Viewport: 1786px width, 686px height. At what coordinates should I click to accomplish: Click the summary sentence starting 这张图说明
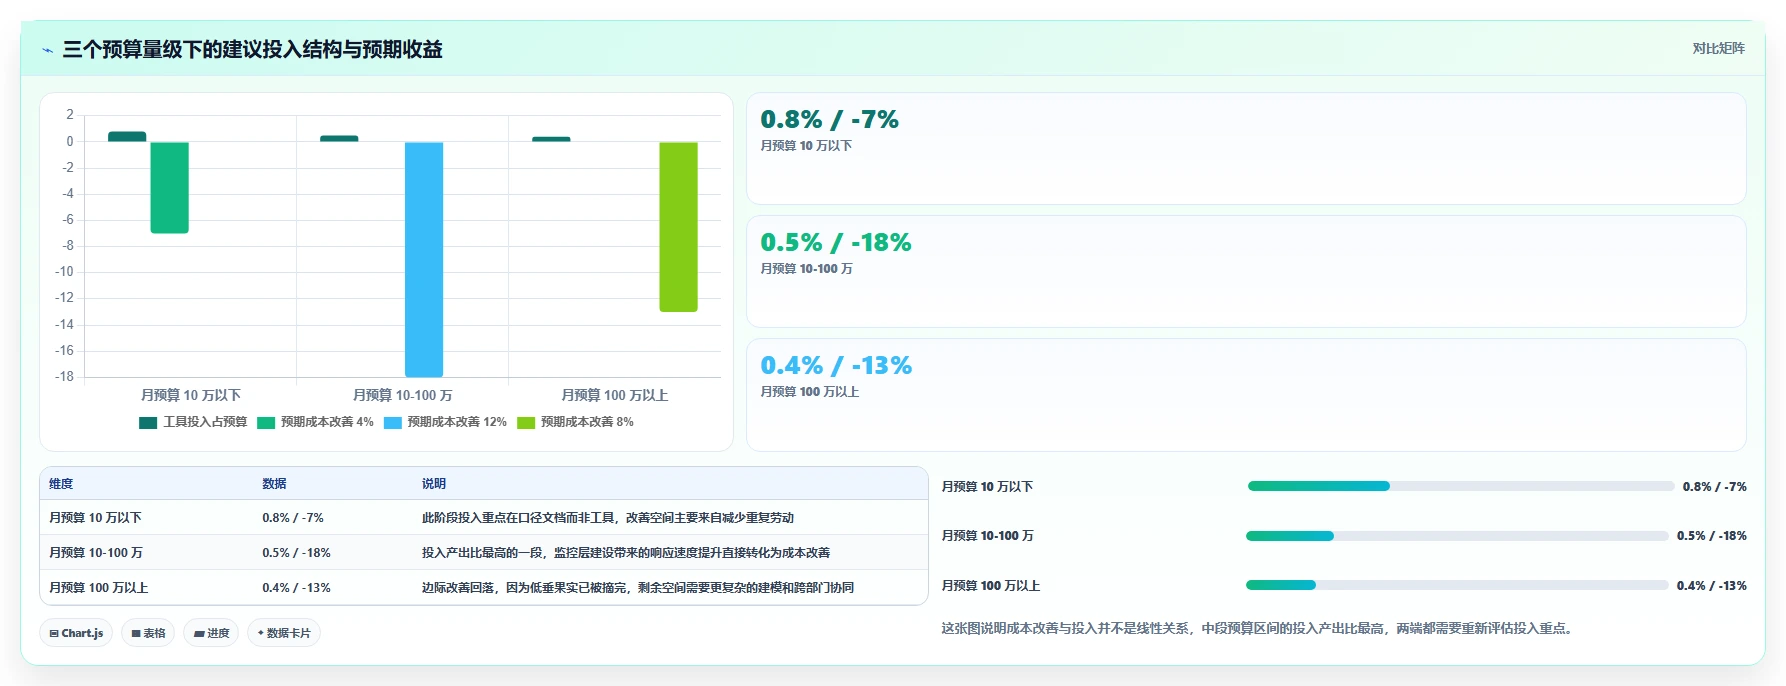coord(1259,629)
